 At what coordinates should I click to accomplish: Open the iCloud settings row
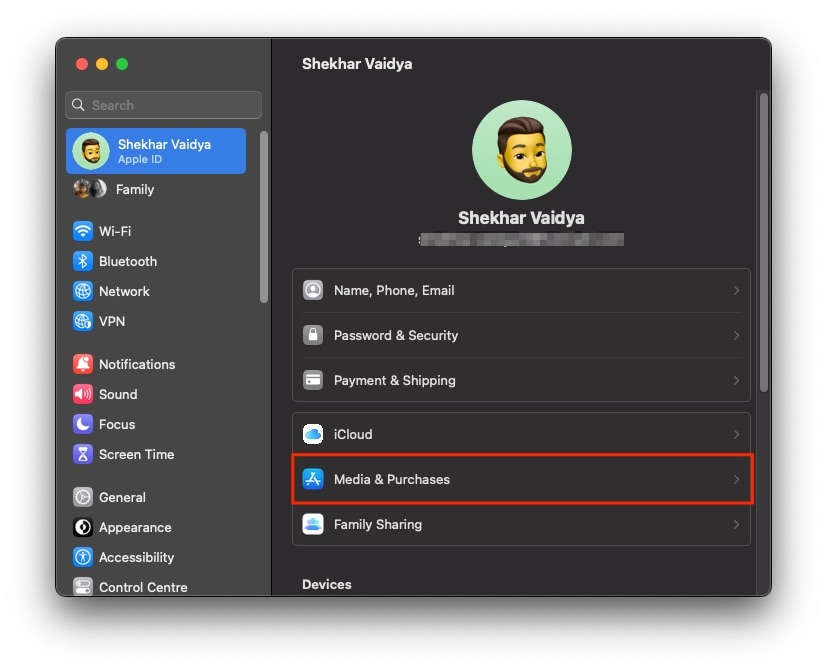point(521,434)
